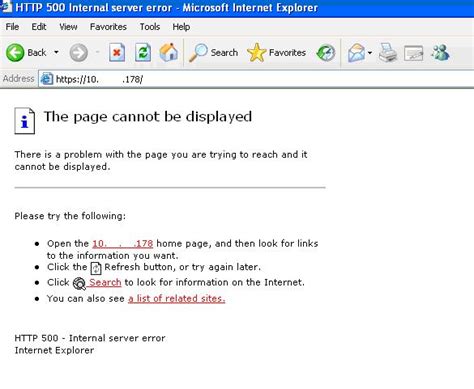Click 'Please try the following:' text
Image resolution: width=474 pixels, height=389 pixels.
coord(70,216)
